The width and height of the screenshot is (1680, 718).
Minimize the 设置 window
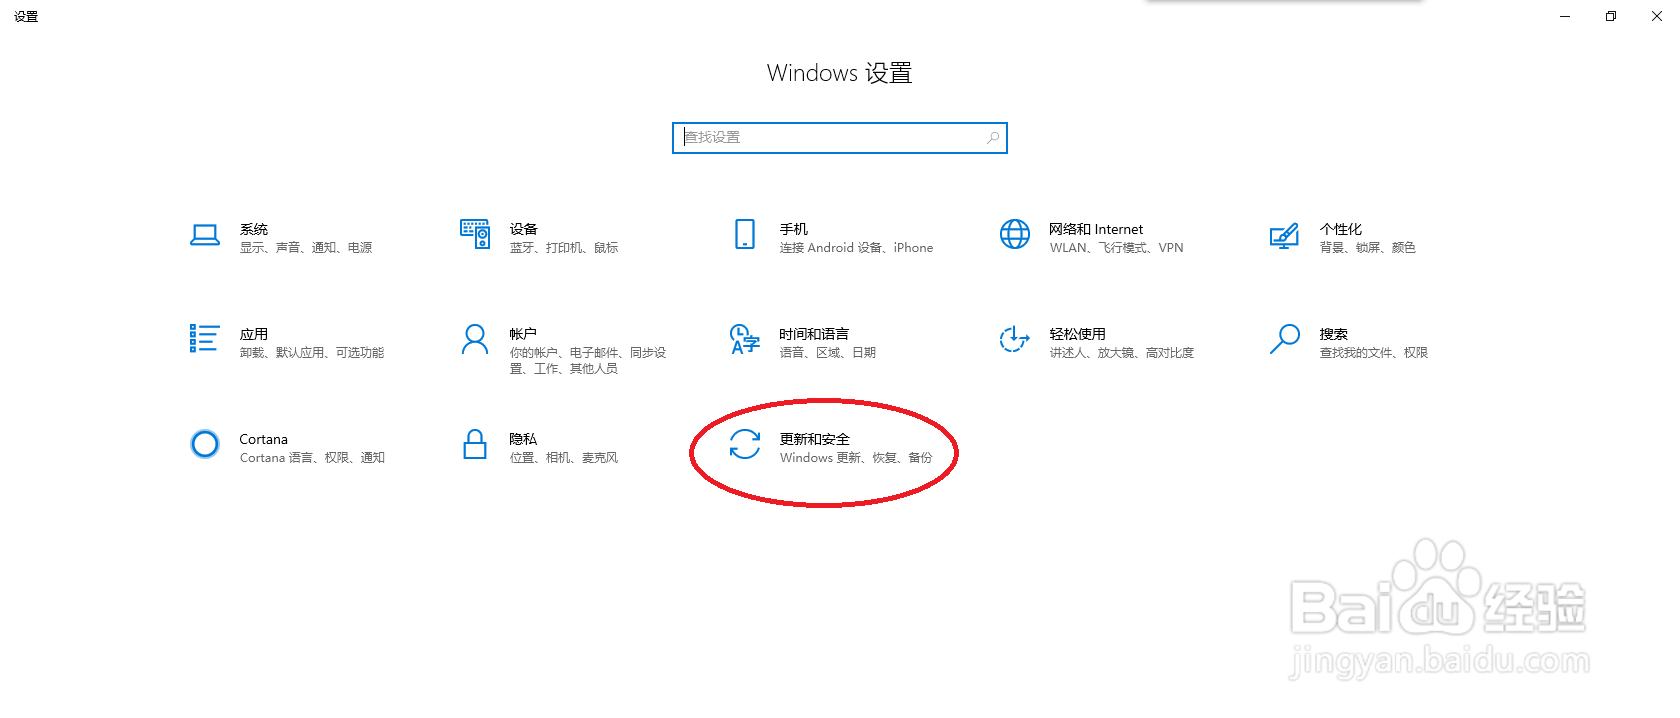(x=1565, y=16)
